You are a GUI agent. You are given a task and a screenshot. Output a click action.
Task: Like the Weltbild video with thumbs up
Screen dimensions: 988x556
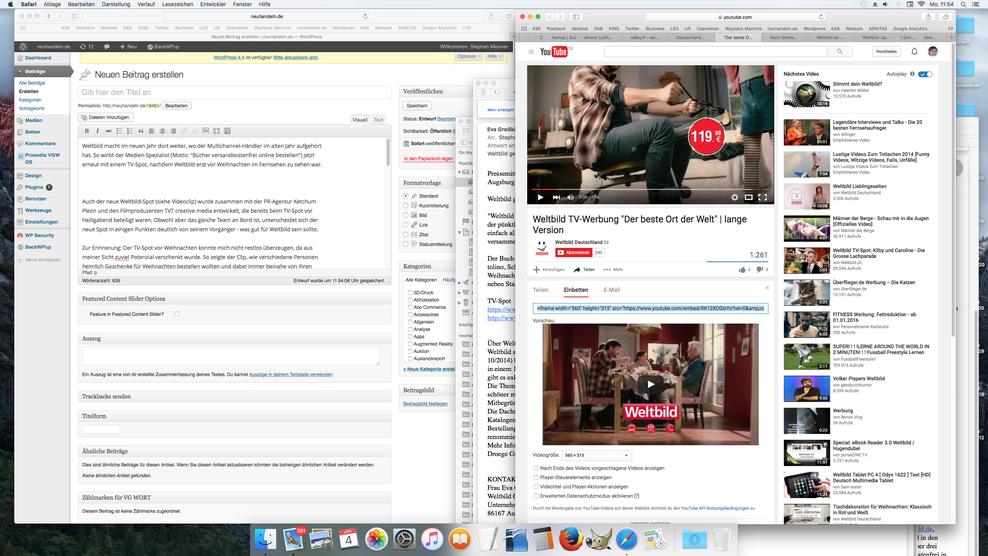[x=742, y=270]
